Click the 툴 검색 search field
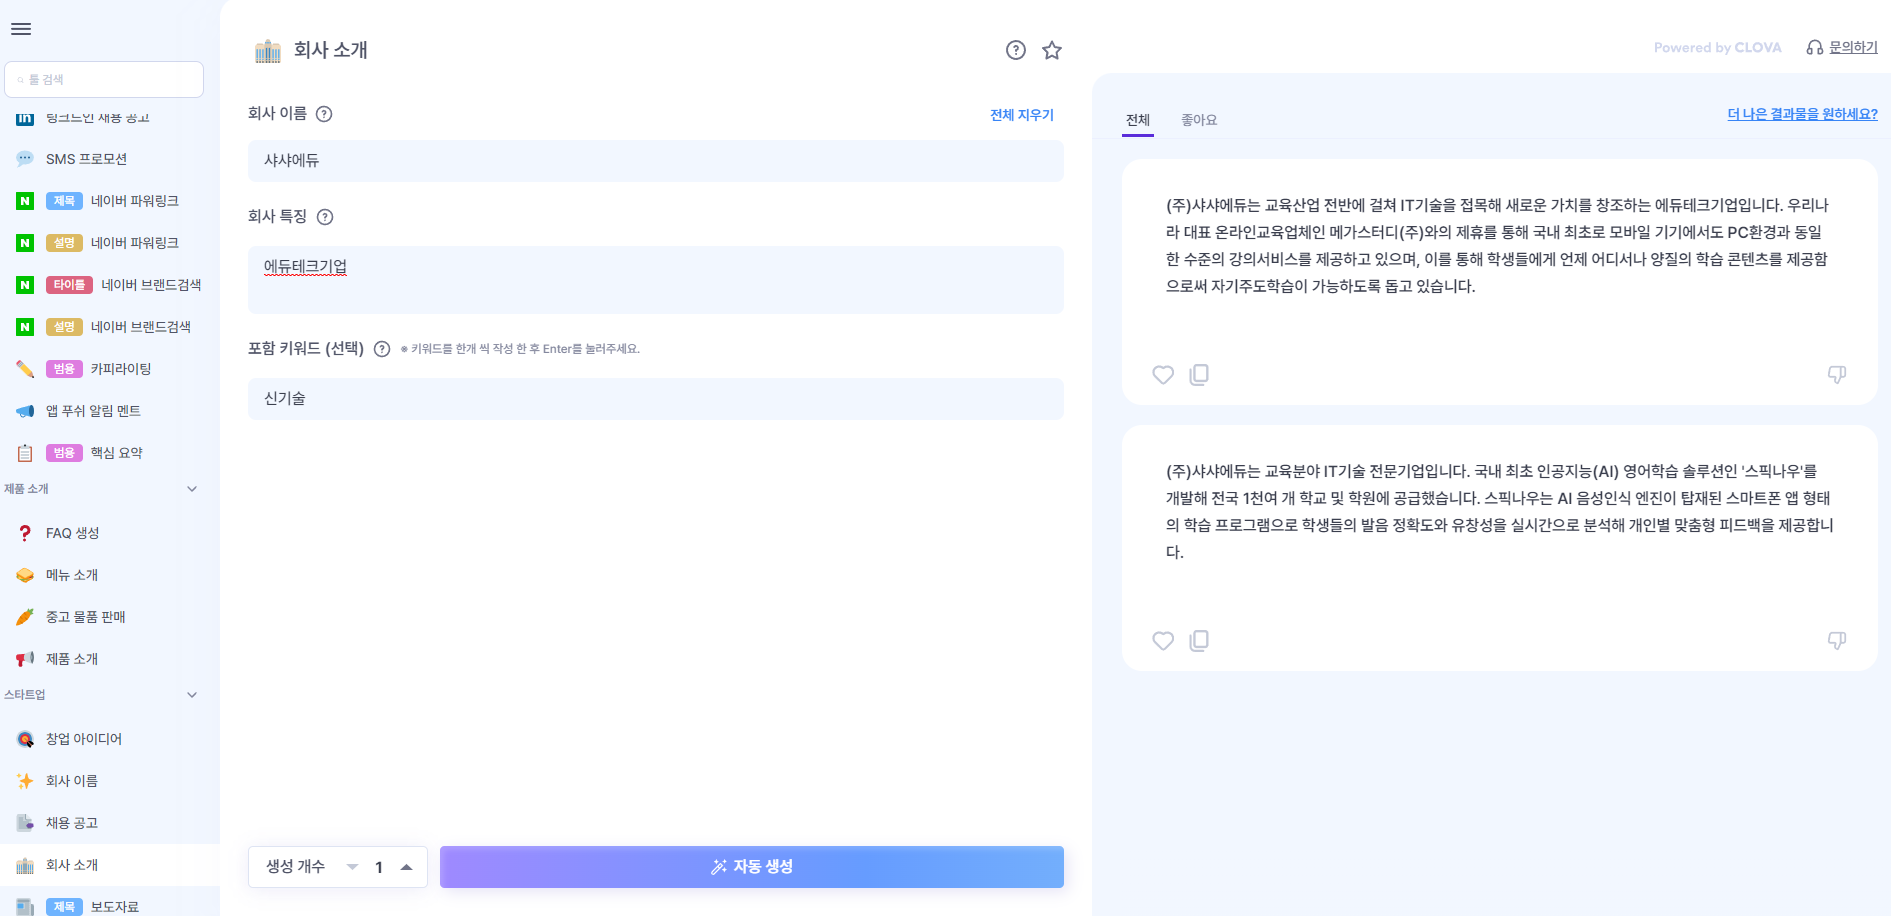Screen dimensions: 1891x916 (104, 80)
